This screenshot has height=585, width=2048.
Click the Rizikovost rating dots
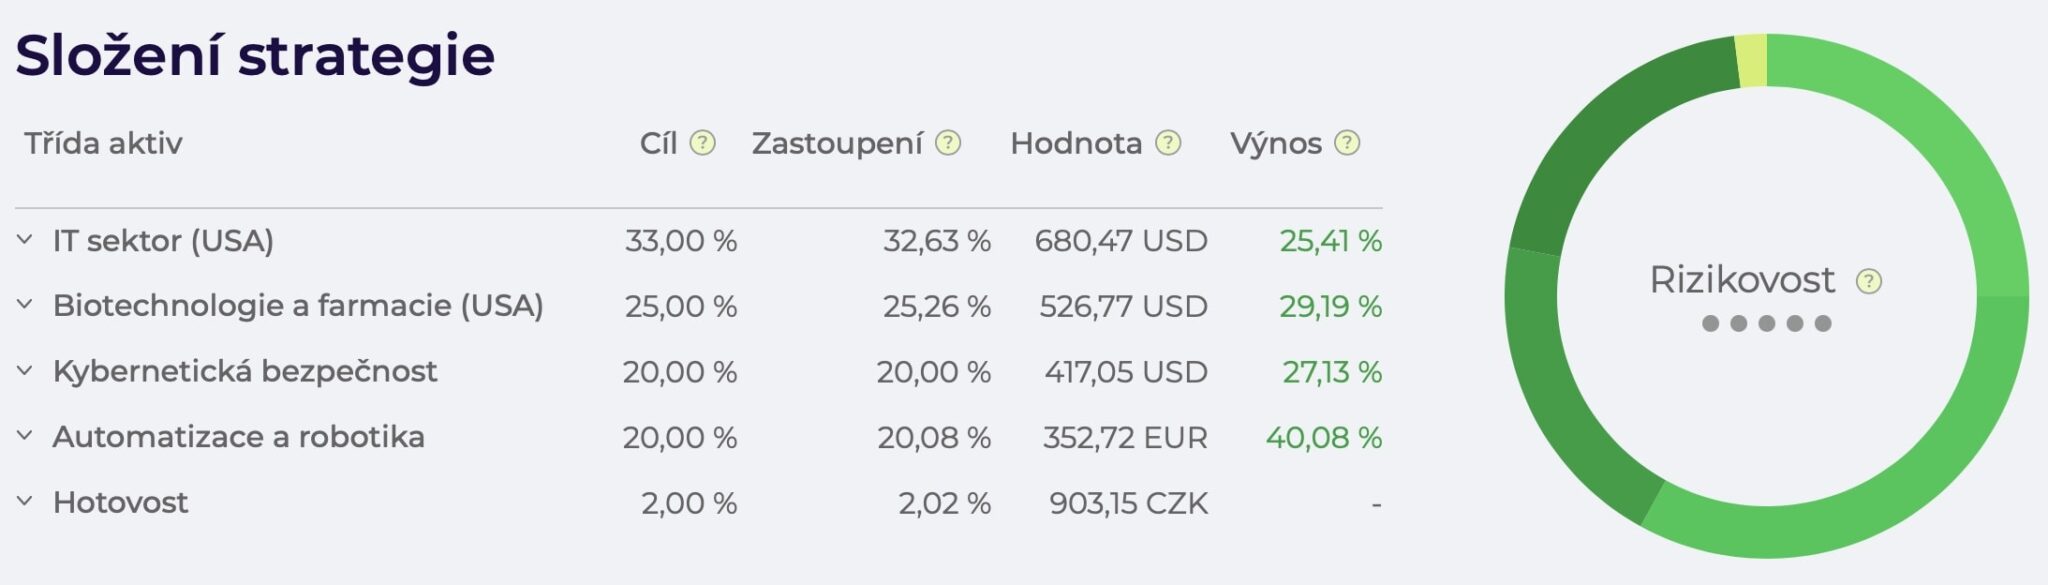tap(1767, 323)
